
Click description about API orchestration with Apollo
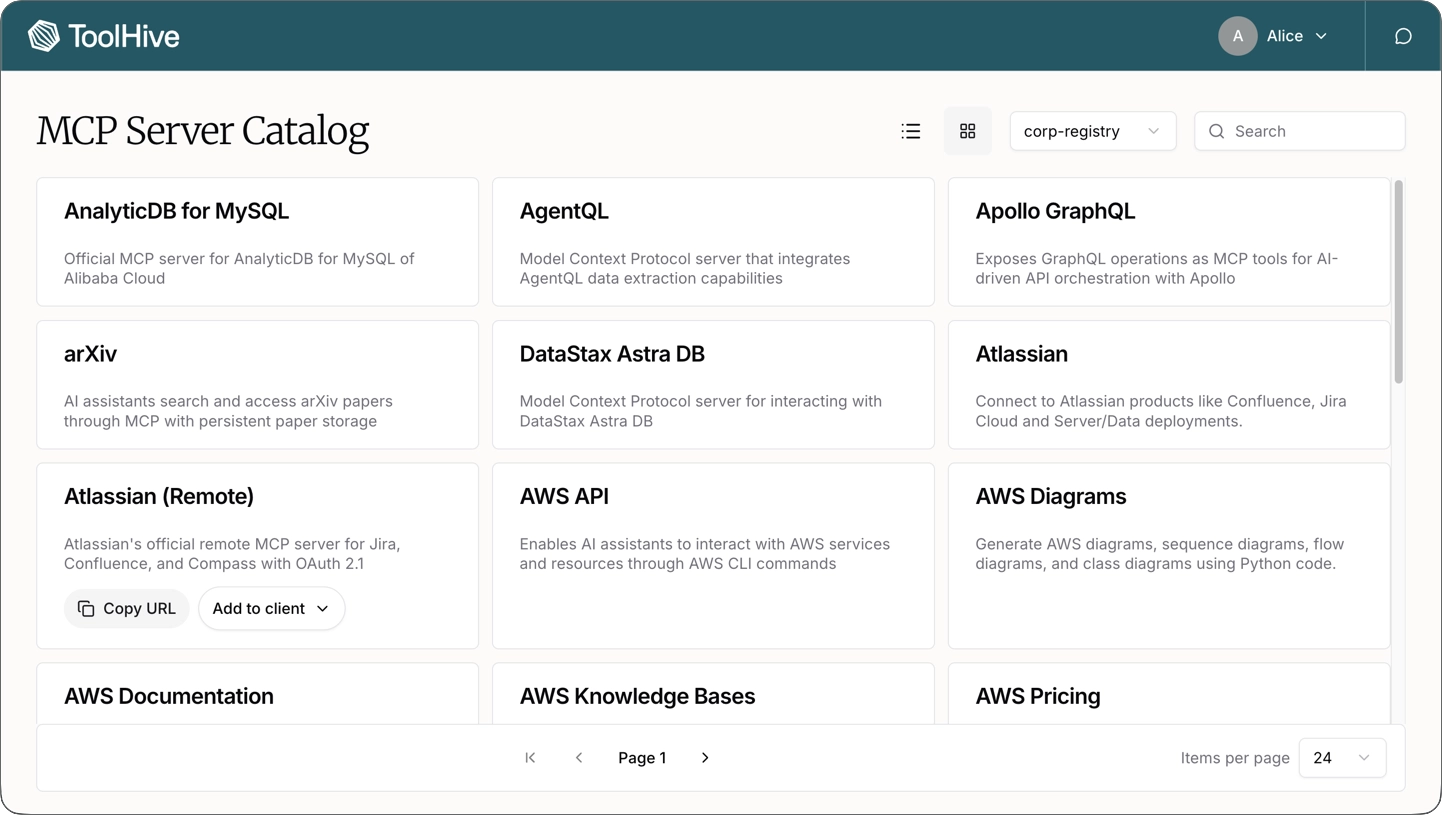1156,268
